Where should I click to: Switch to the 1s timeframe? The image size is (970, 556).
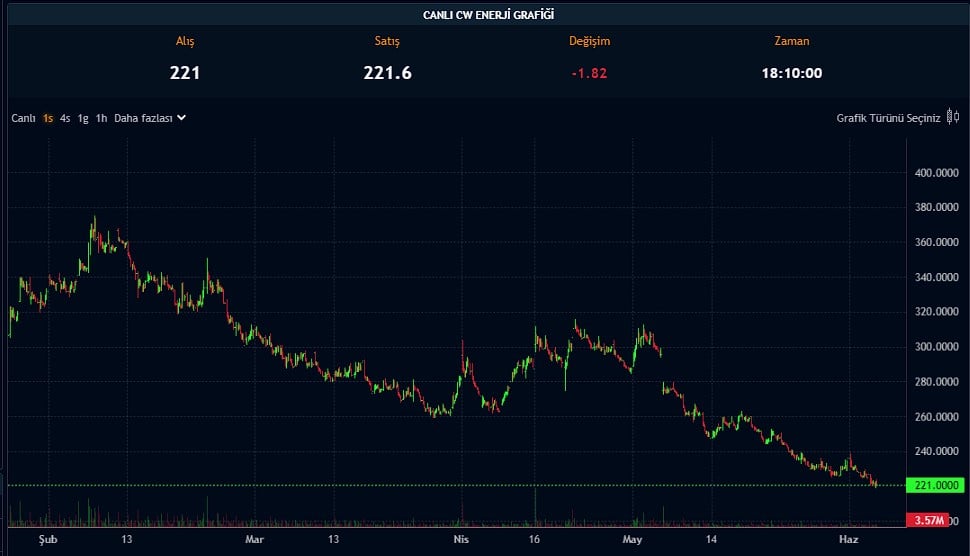pos(48,118)
